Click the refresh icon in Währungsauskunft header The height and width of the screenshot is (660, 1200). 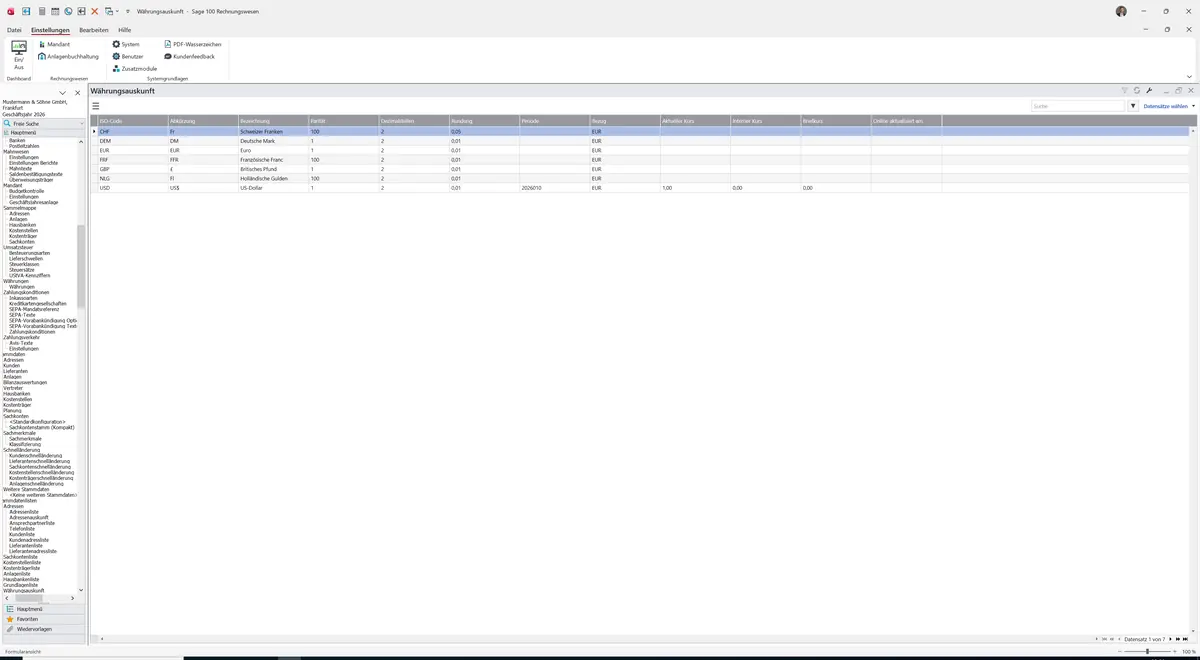tap(1137, 91)
